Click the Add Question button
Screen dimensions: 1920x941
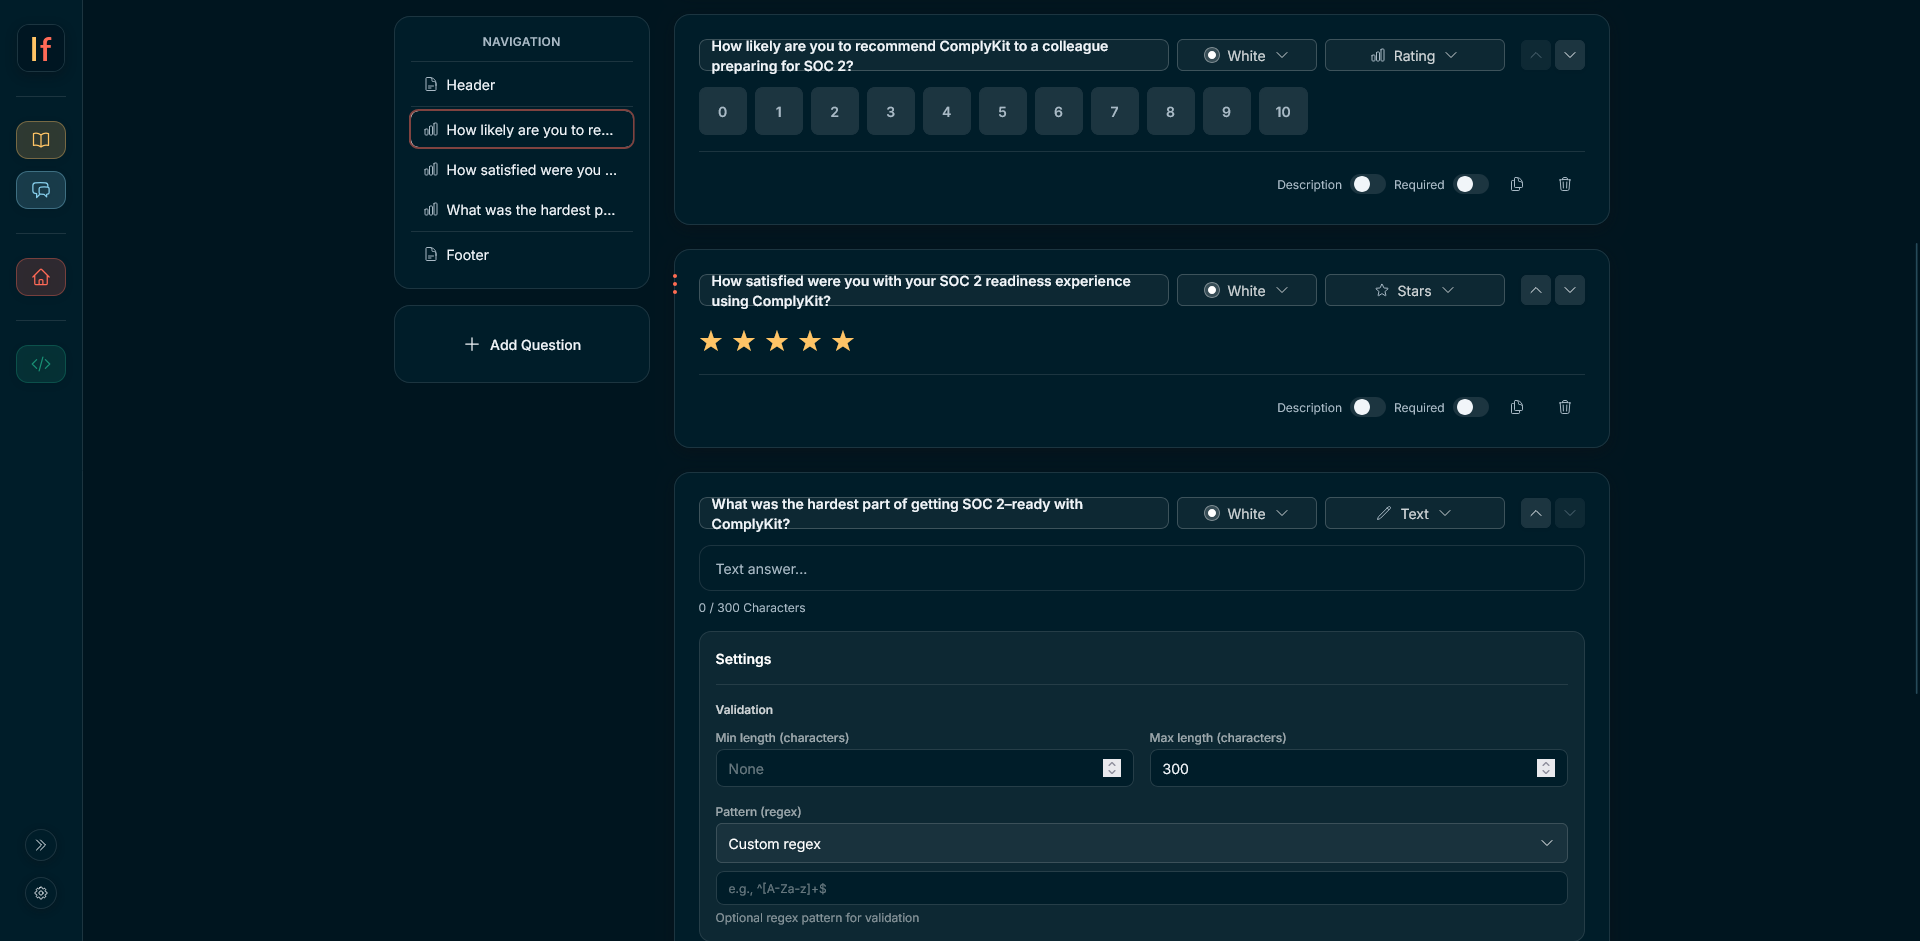(x=522, y=344)
